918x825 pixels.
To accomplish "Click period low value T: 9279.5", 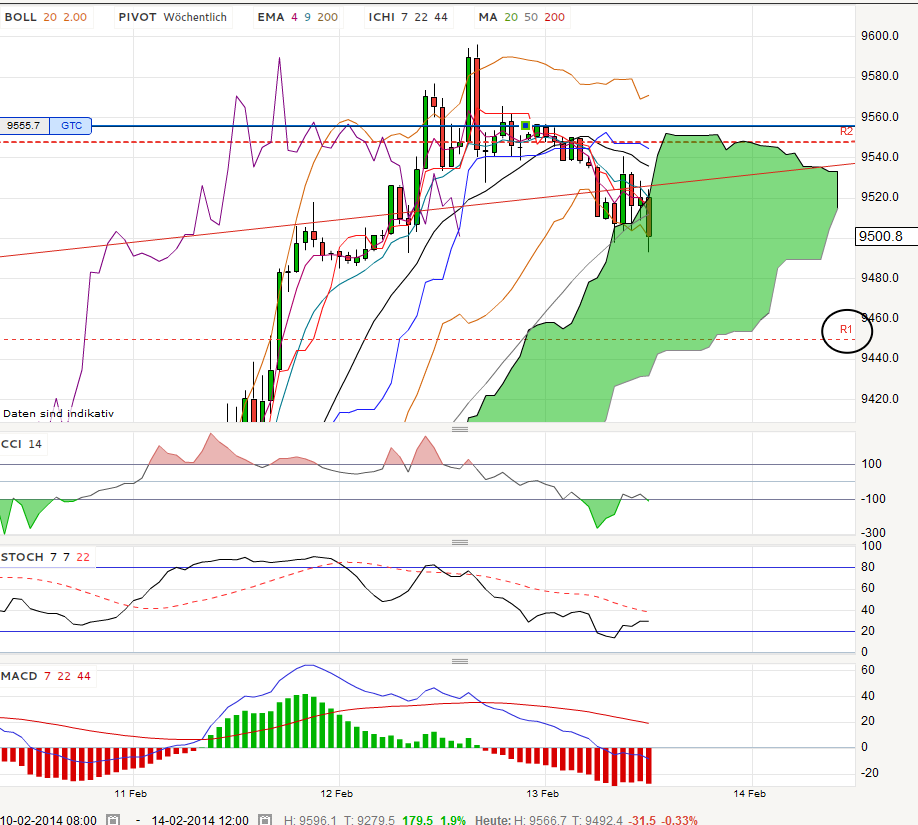I will (x=369, y=820).
